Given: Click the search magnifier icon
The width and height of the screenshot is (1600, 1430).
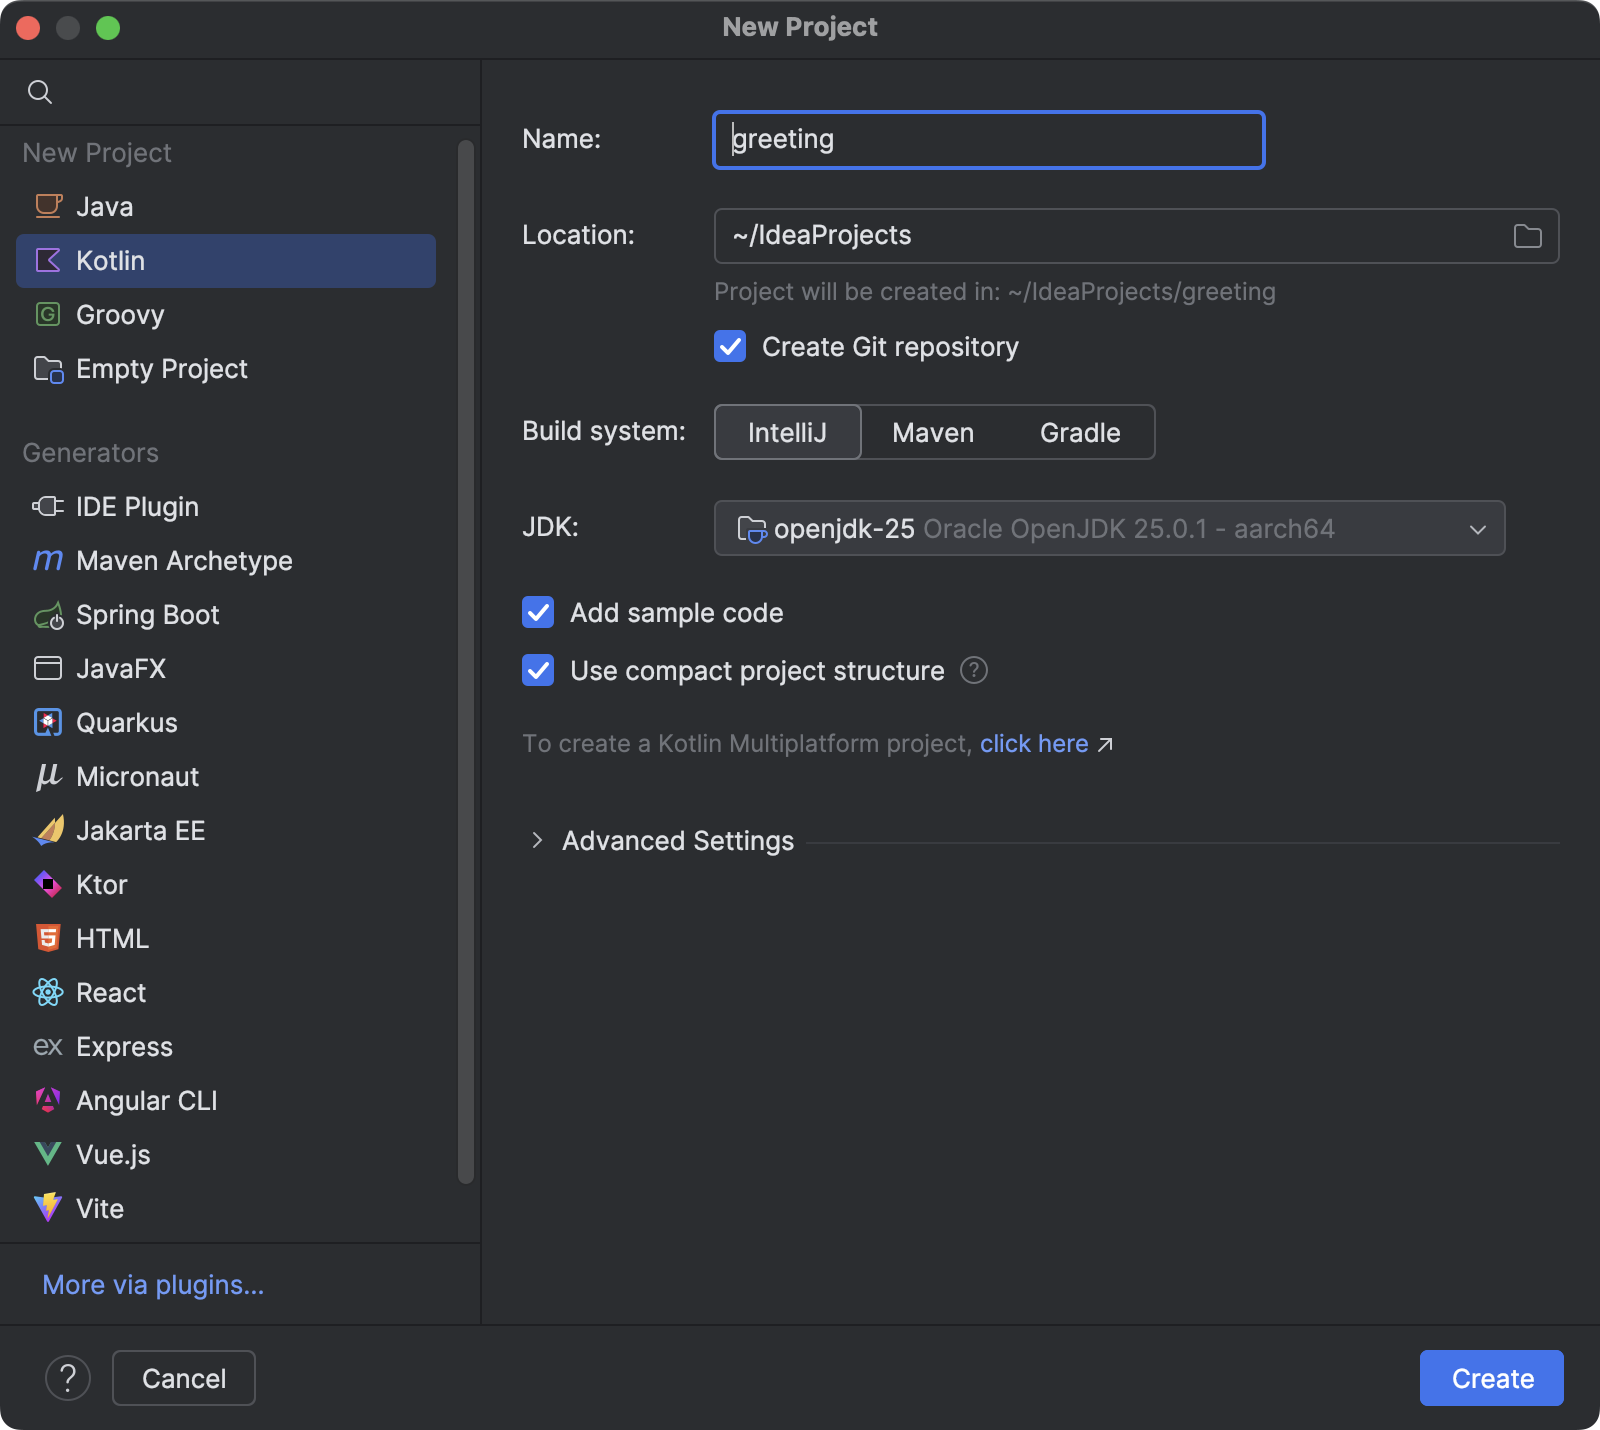Looking at the screenshot, I should pos(40,92).
